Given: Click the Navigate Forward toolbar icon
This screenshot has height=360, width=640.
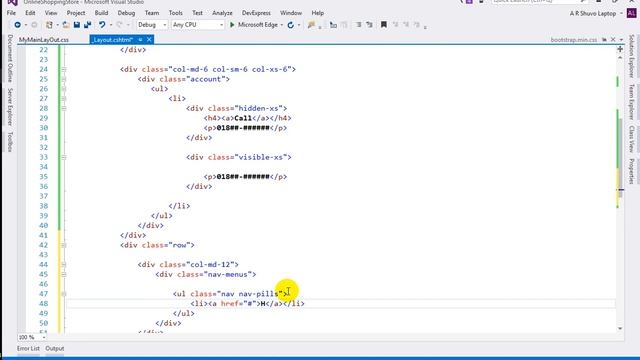Looking at the screenshot, I should (x=34, y=25).
